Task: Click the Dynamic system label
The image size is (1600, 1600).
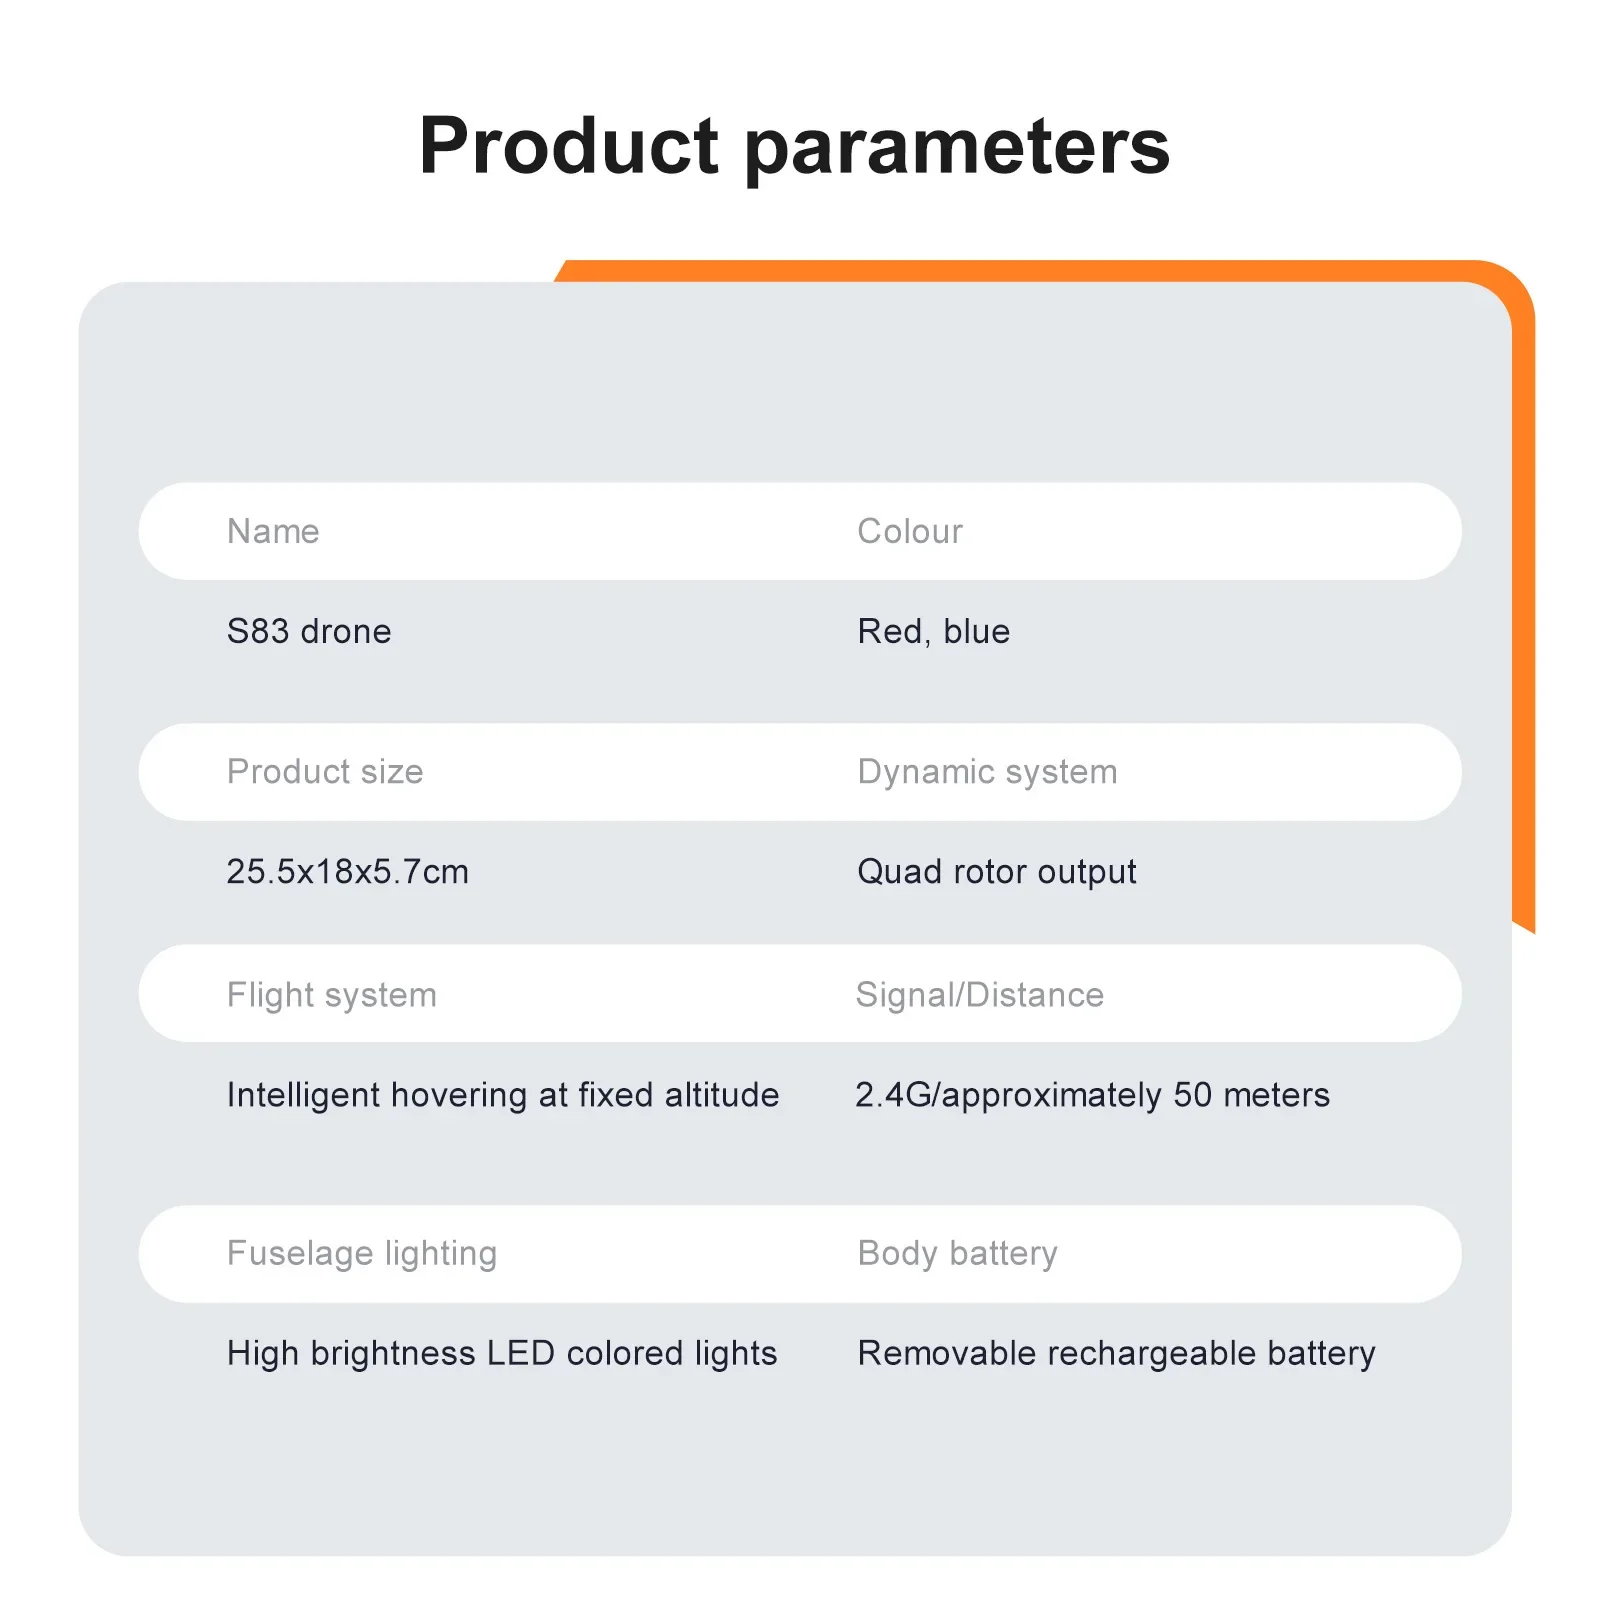Action: click(x=987, y=772)
